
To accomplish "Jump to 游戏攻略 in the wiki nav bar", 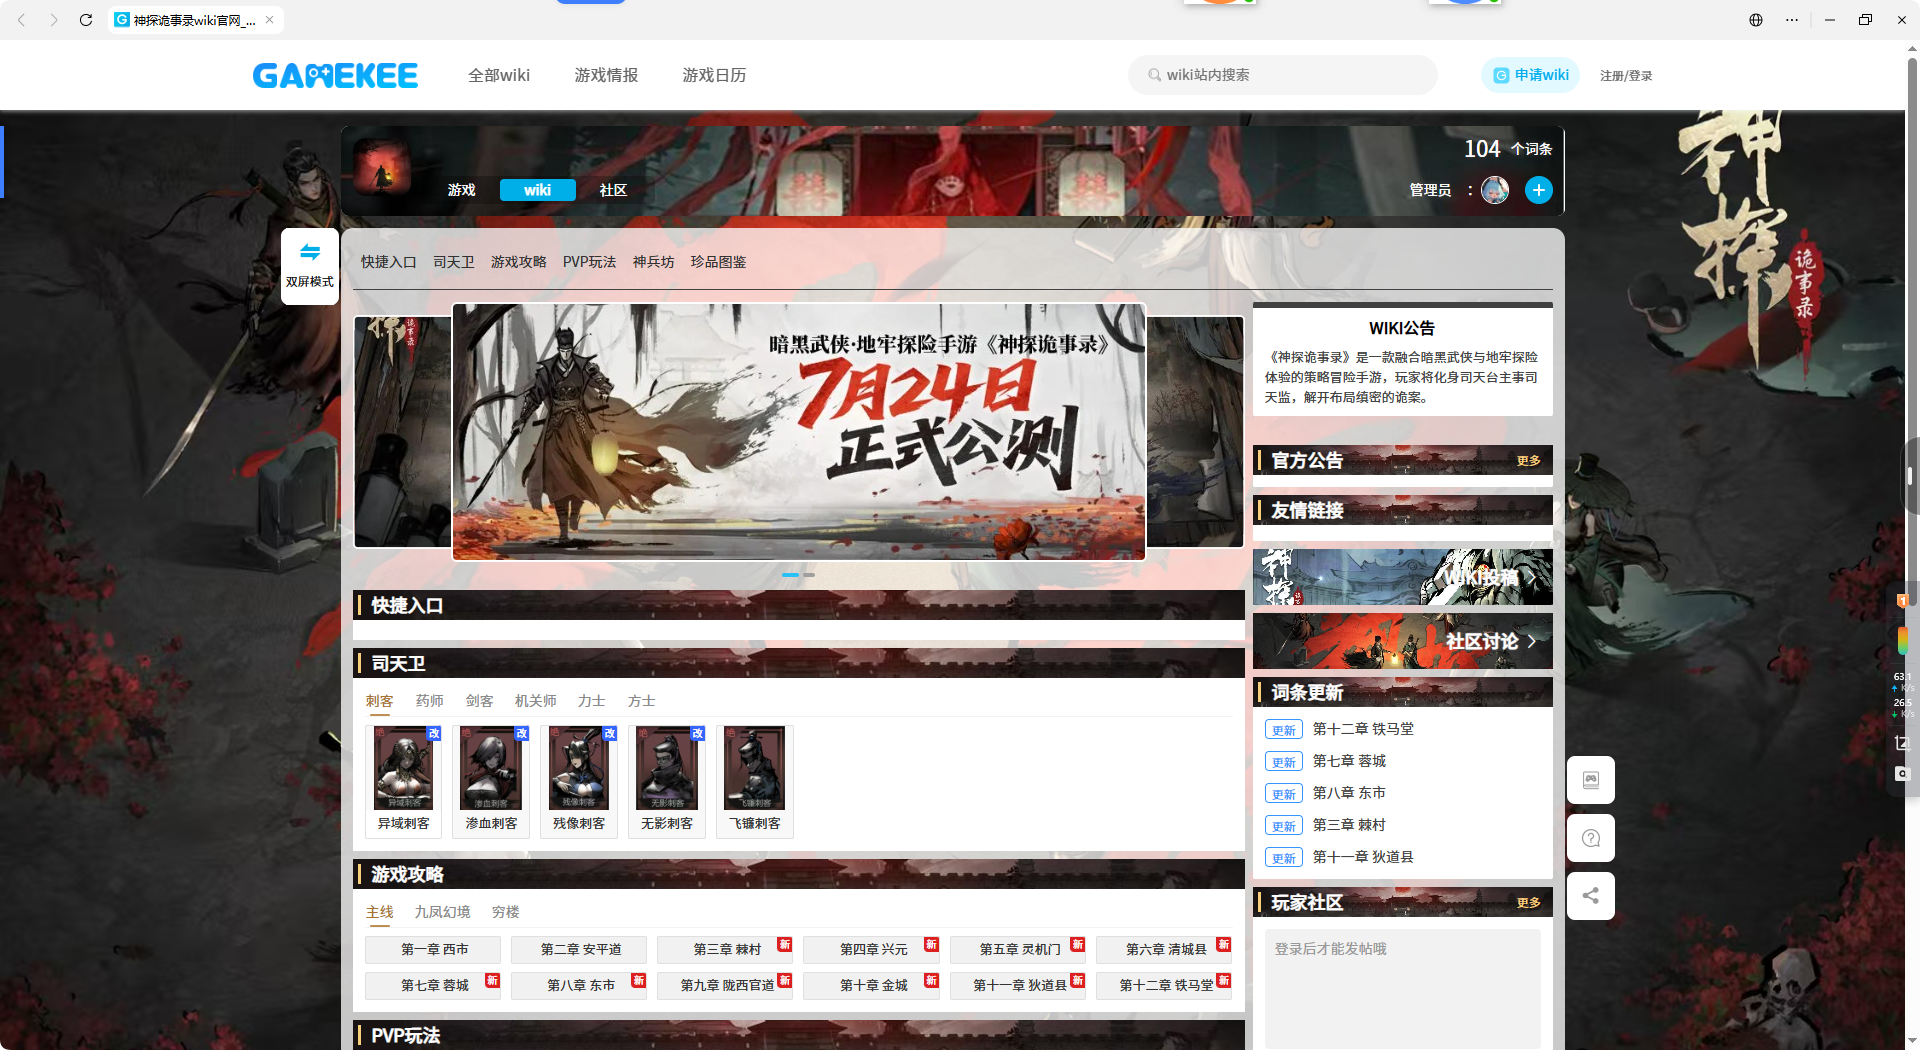I will (x=519, y=262).
